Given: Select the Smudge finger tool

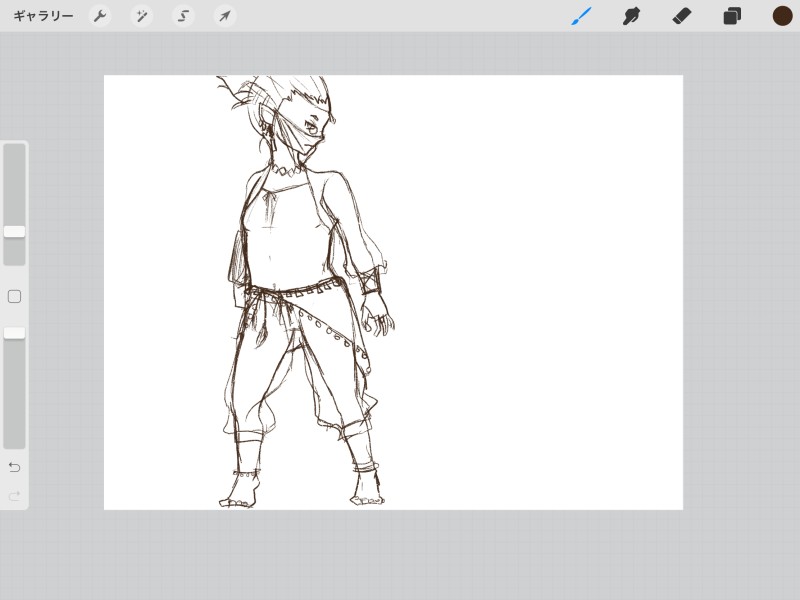Looking at the screenshot, I should [631, 16].
